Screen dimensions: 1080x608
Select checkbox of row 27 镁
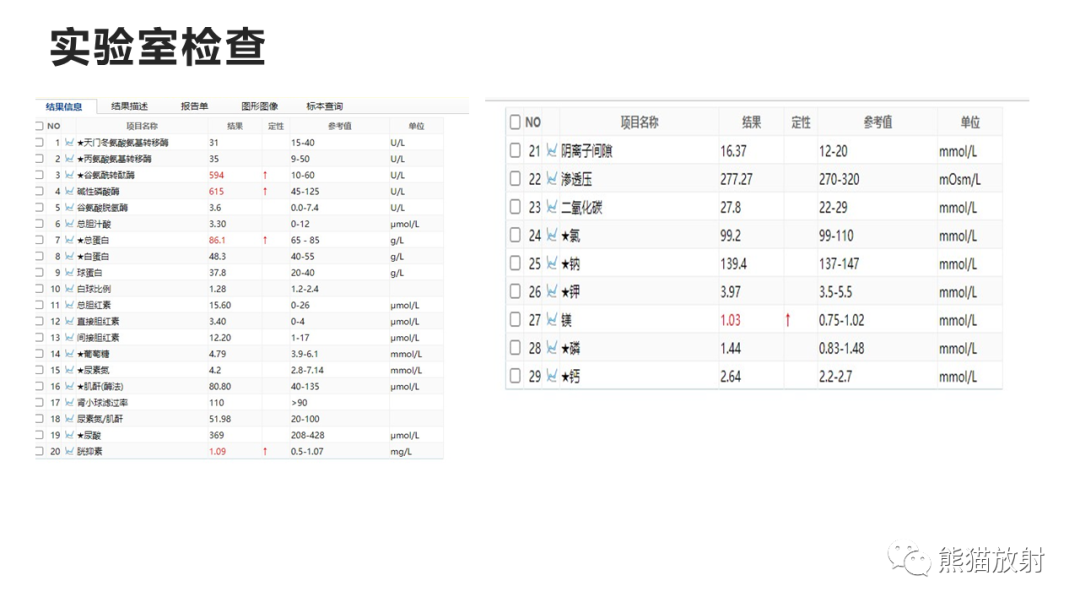tap(515, 319)
